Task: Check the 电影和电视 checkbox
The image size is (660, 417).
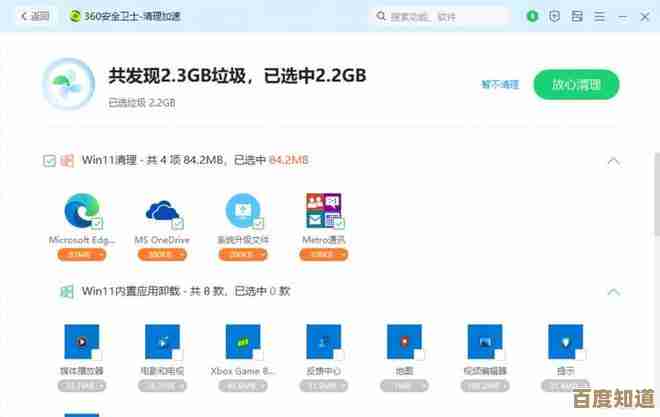Action: point(178,355)
